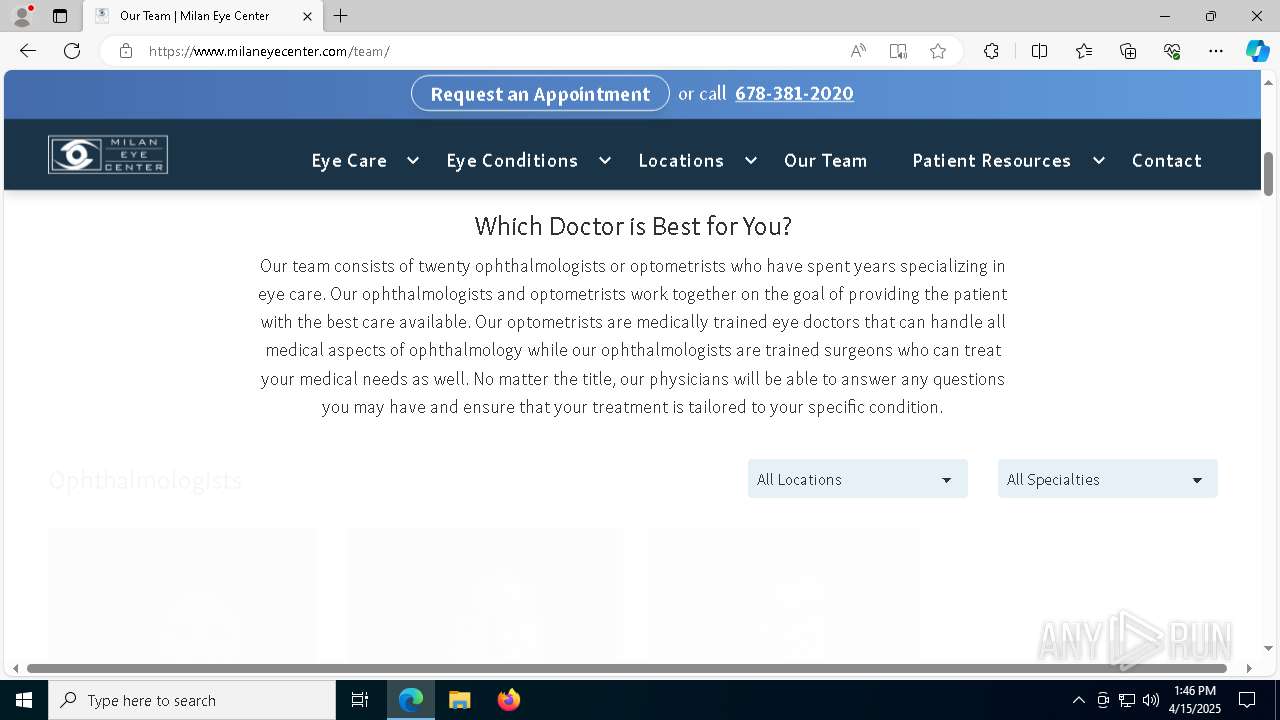Click the taskbar search box
Screen dimensions: 1280x720
192,700
